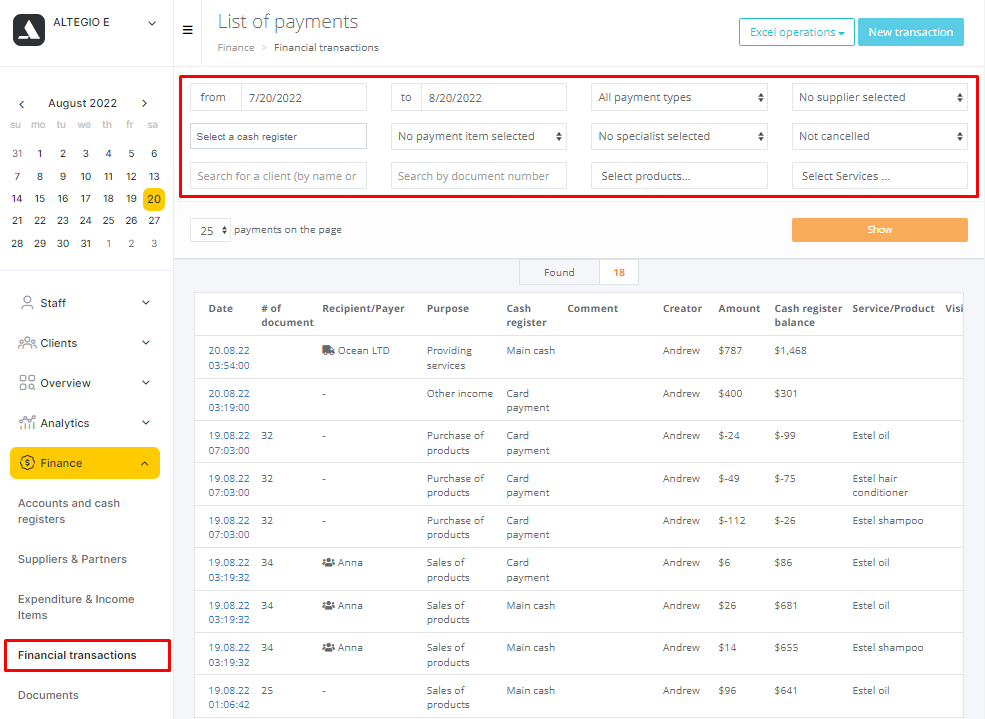Image resolution: width=985 pixels, height=719 pixels.
Task: Toggle the hamburger sidebar menu icon
Action: click(x=187, y=30)
